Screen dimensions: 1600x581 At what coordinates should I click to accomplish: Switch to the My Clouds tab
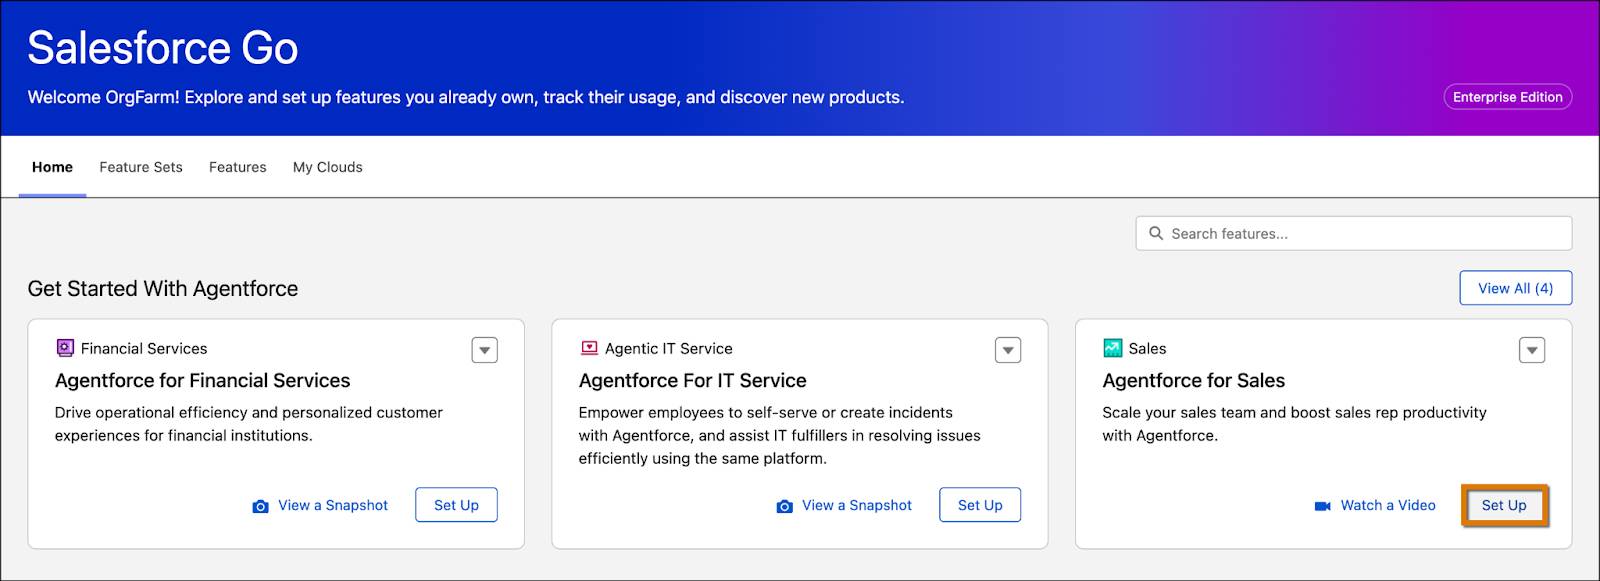pos(327,167)
